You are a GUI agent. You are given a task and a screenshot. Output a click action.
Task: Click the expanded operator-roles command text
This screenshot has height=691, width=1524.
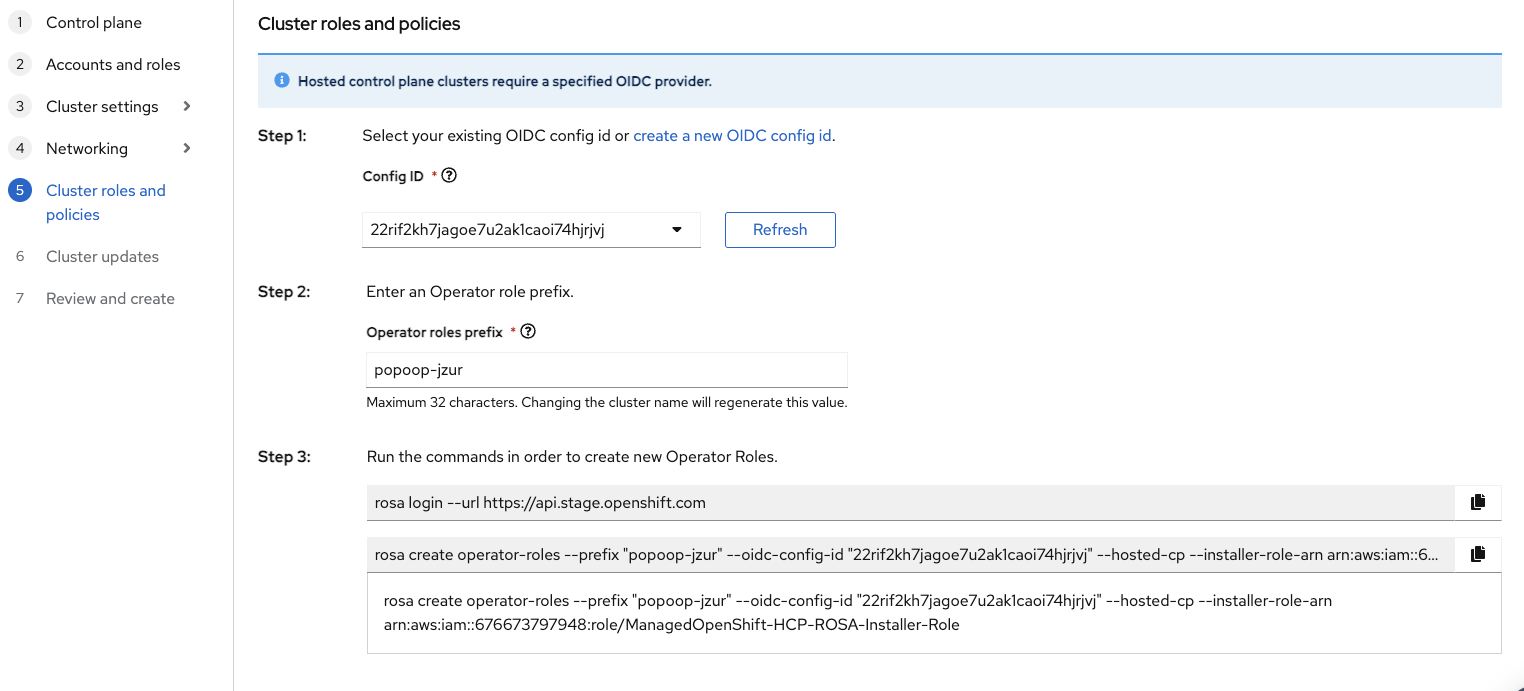coord(858,613)
